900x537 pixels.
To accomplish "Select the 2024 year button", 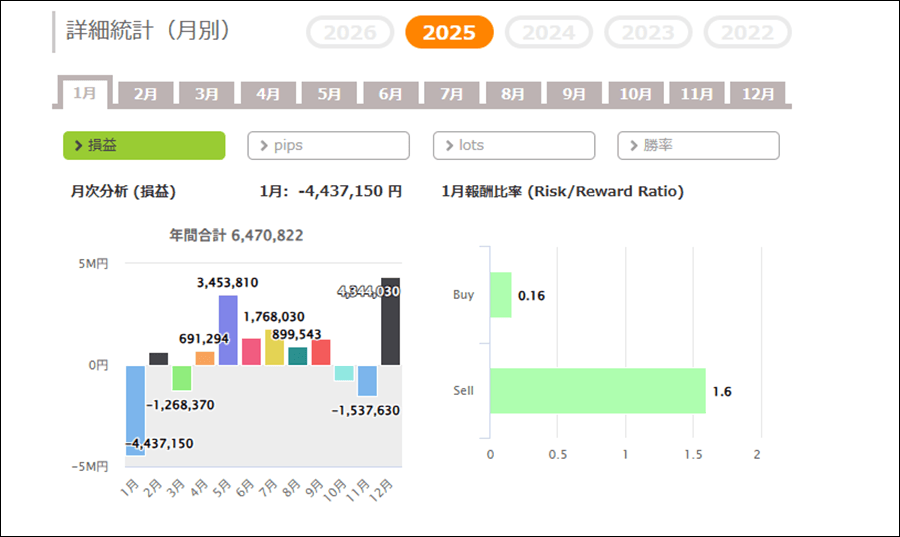I will (x=549, y=32).
